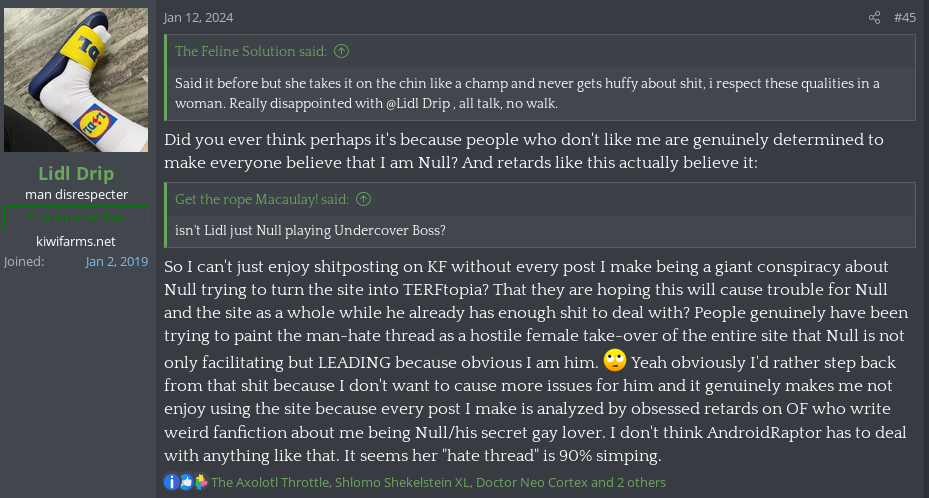Click the Jan 2, 2019 joined date
This screenshot has height=498, width=929.
[x=117, y=262]
